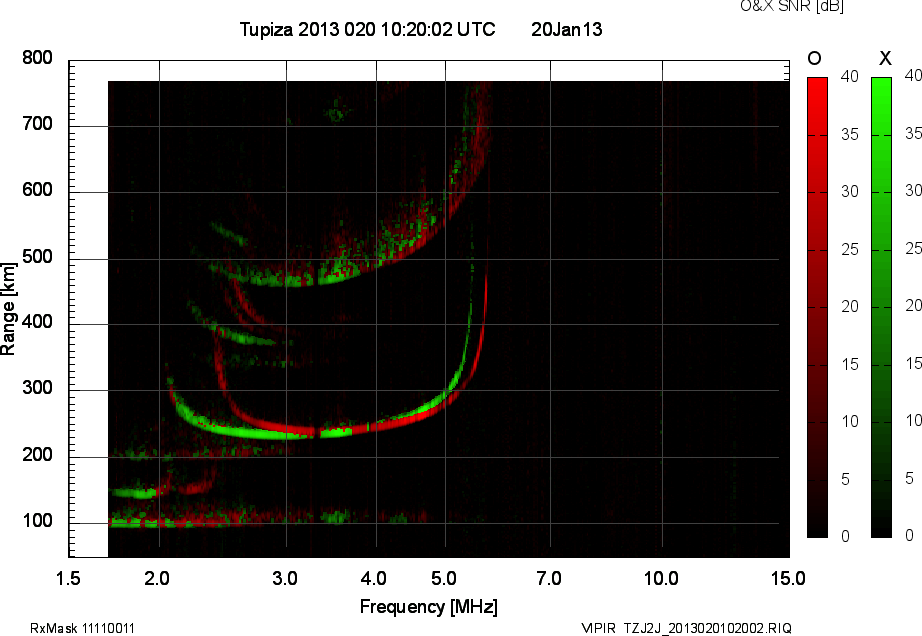922x636 pixels.
Task: Click the 30 label beside the red O colorbar
Action: (850, 191)
